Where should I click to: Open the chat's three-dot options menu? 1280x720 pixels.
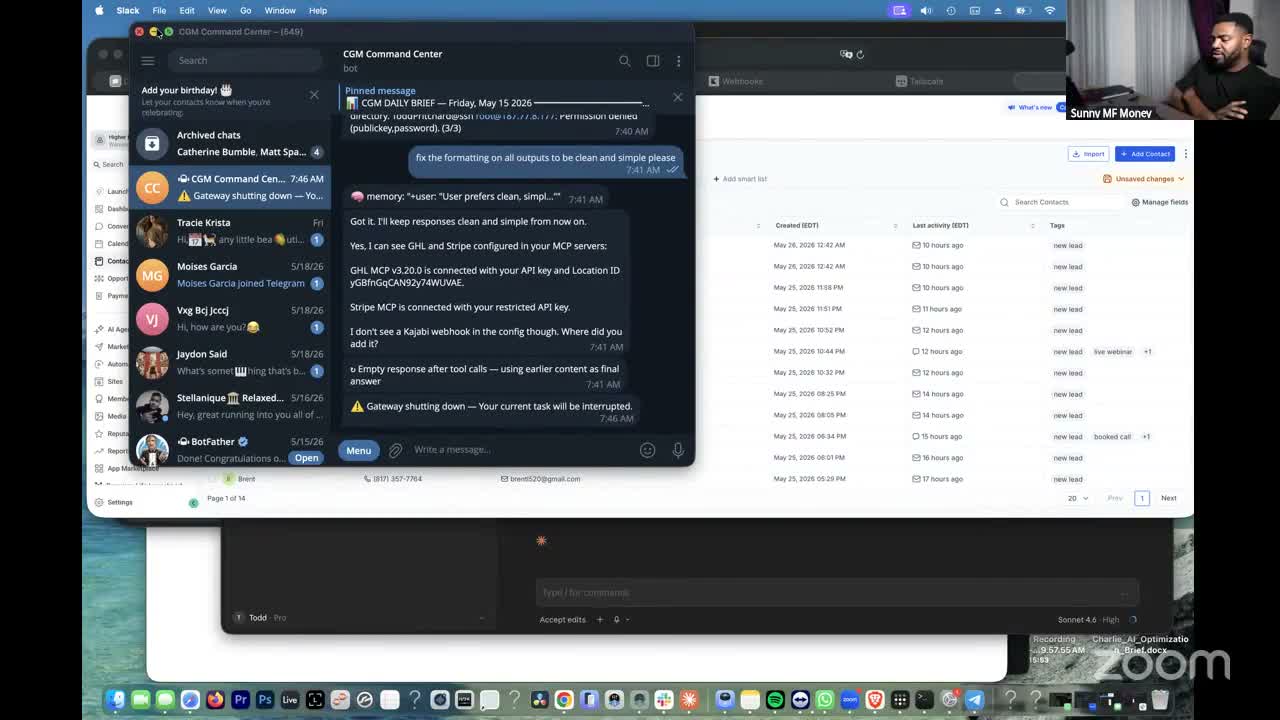click(679, 61)
